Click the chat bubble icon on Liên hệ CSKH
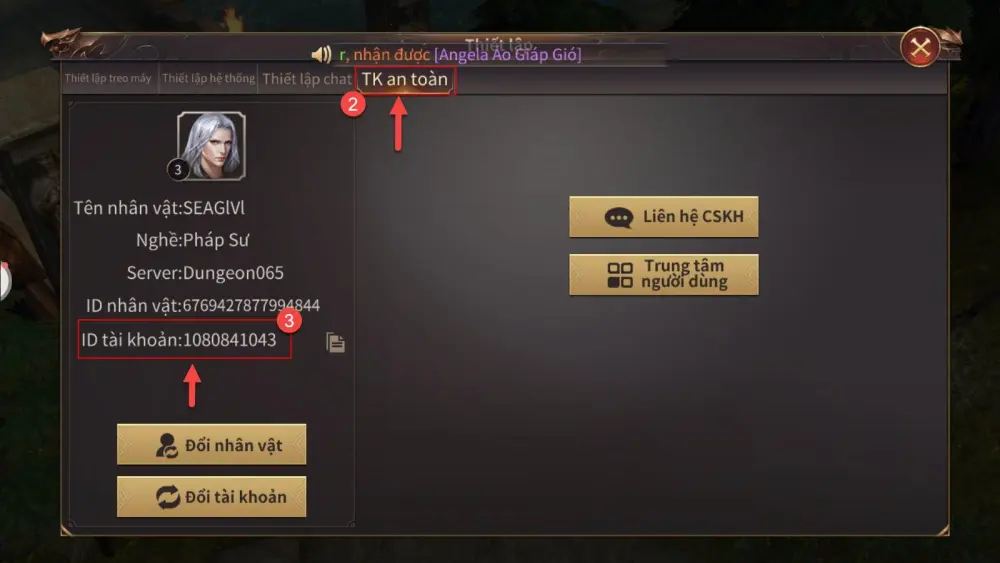 click(x=618, y=217)
